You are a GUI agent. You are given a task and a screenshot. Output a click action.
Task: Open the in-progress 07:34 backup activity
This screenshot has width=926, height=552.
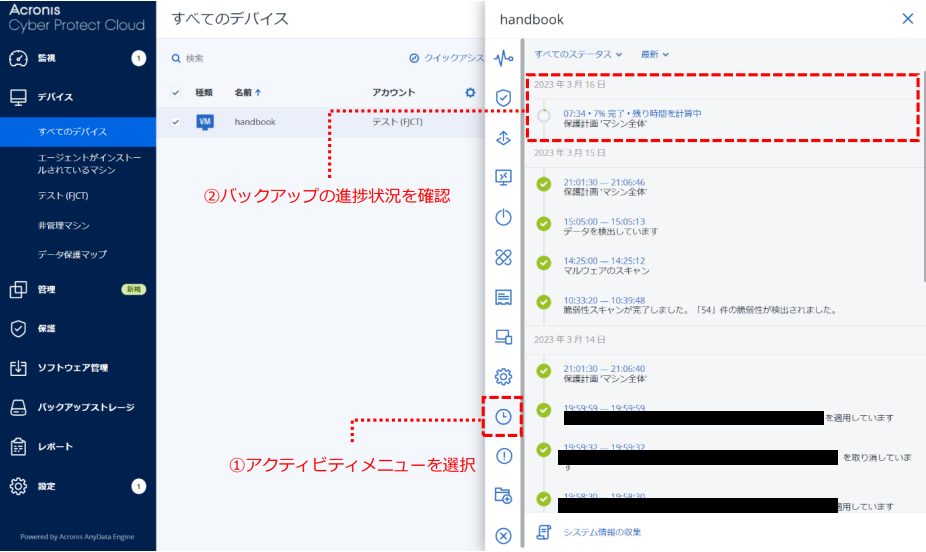point(632,114)
